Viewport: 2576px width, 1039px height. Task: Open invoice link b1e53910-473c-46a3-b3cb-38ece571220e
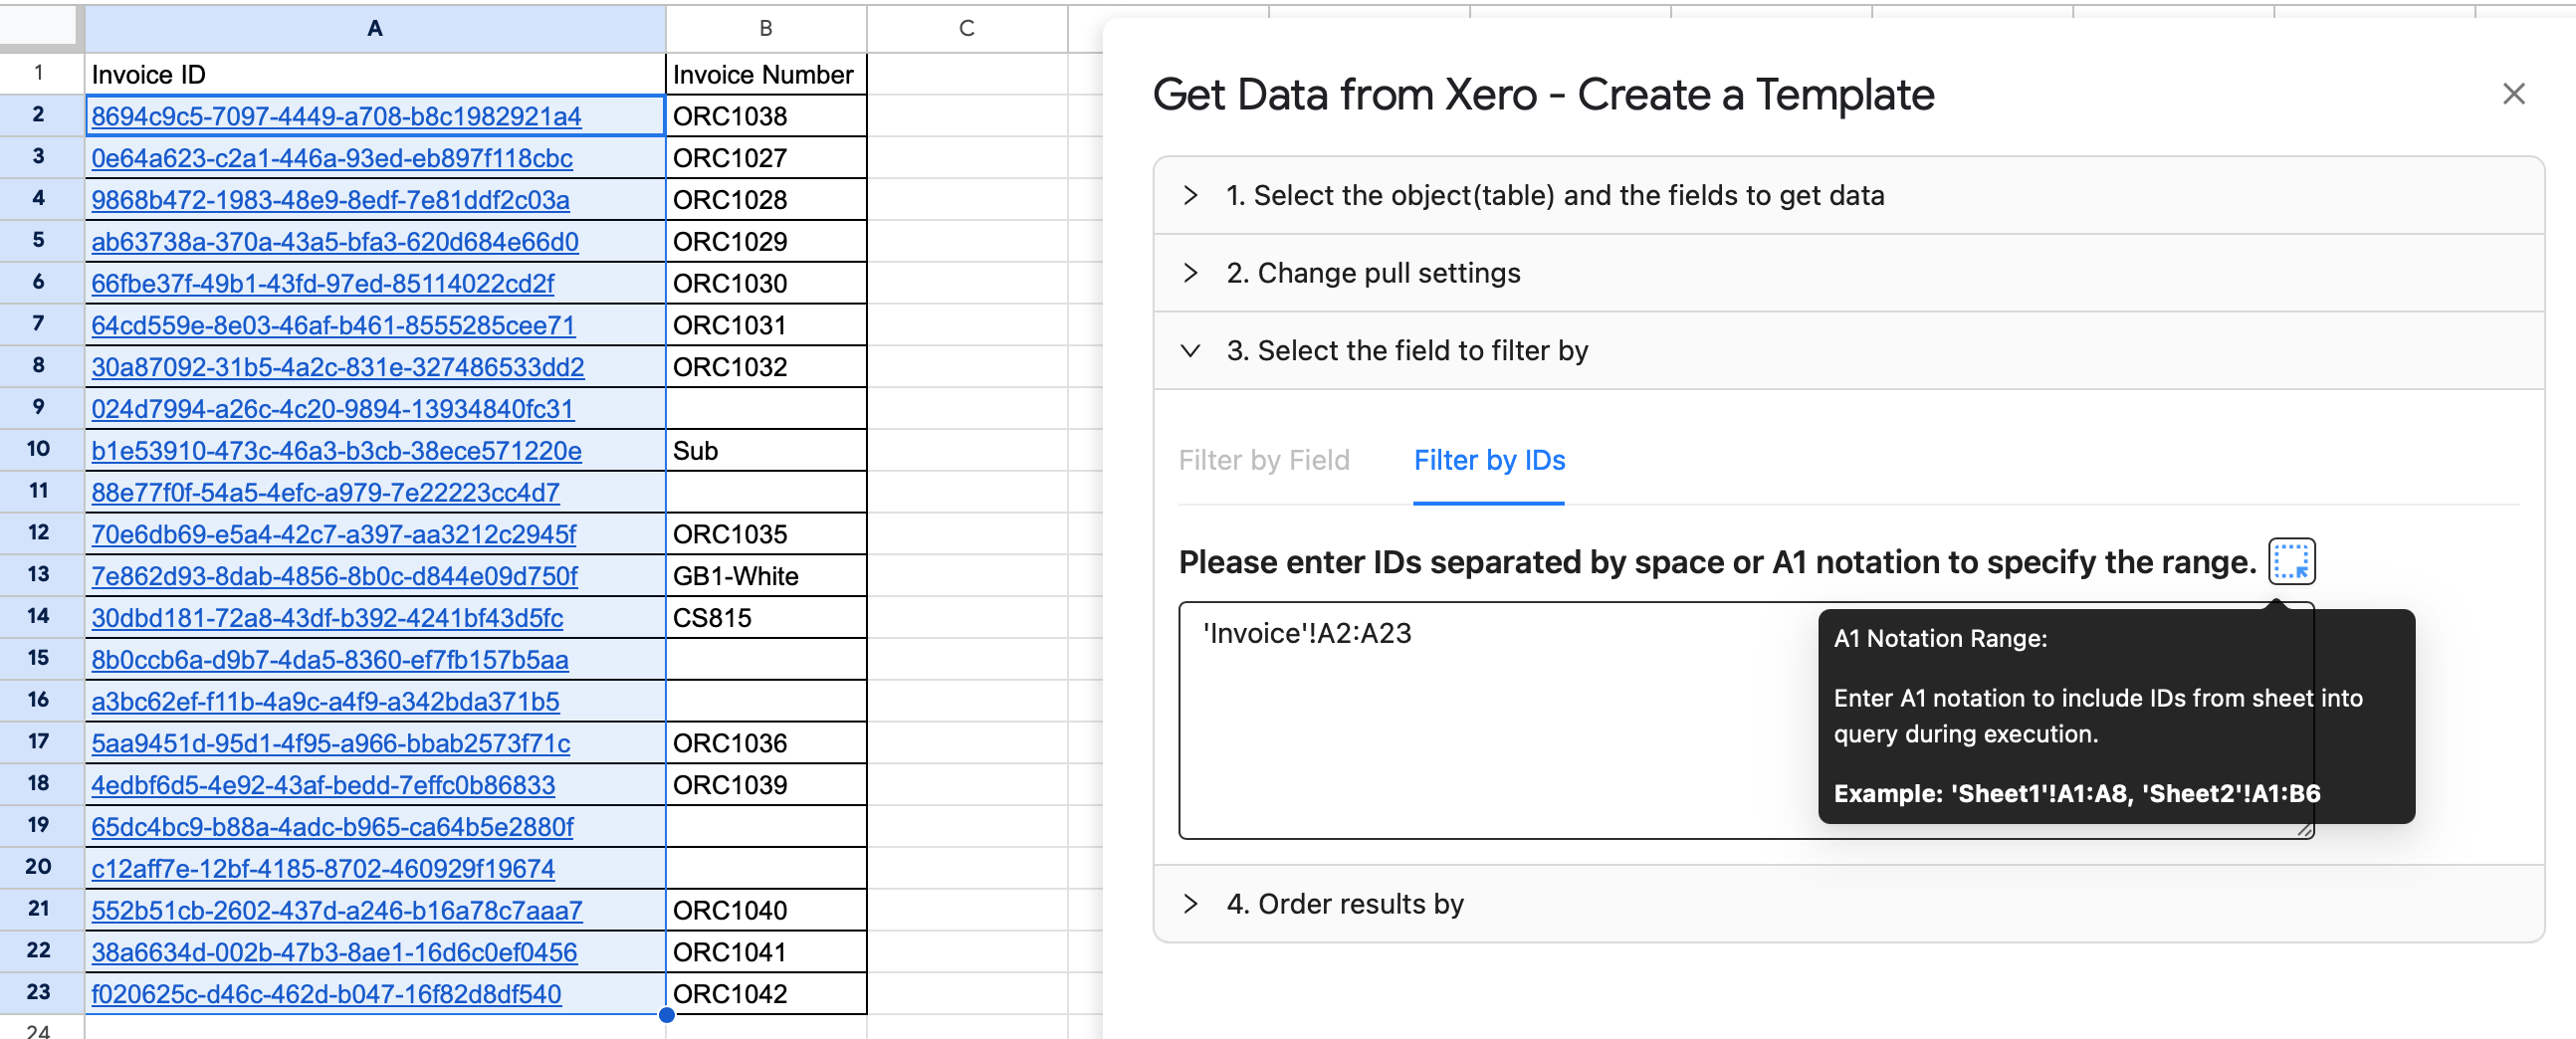336,451
